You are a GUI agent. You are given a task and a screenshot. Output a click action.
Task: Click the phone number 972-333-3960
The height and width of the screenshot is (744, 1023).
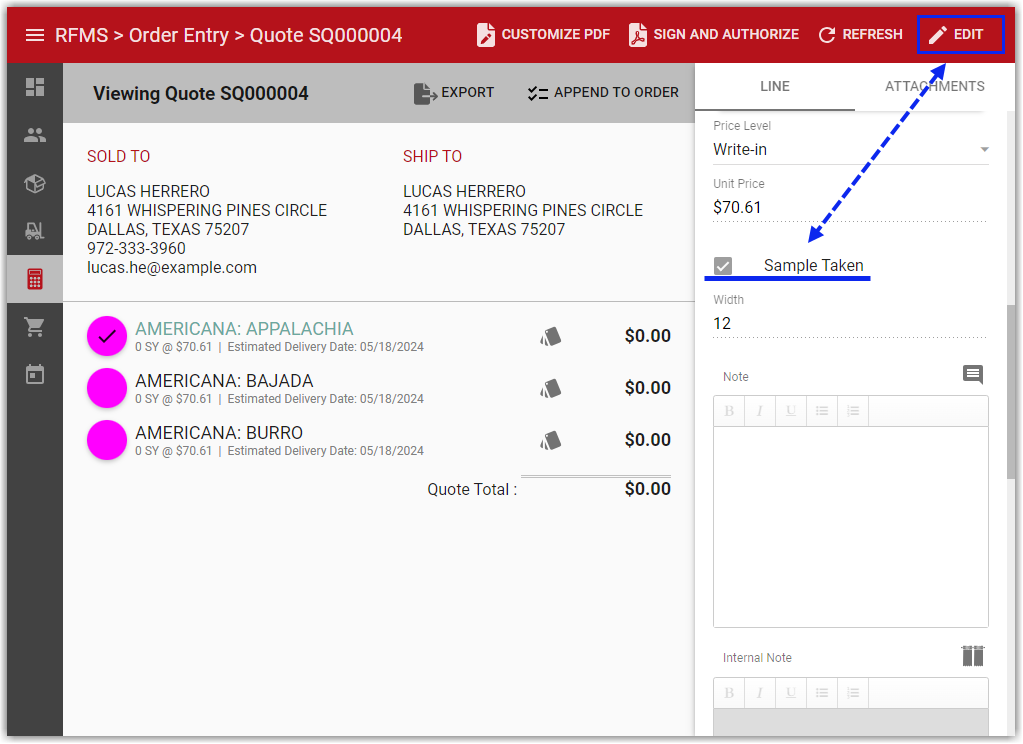click(x=136, y=249)
